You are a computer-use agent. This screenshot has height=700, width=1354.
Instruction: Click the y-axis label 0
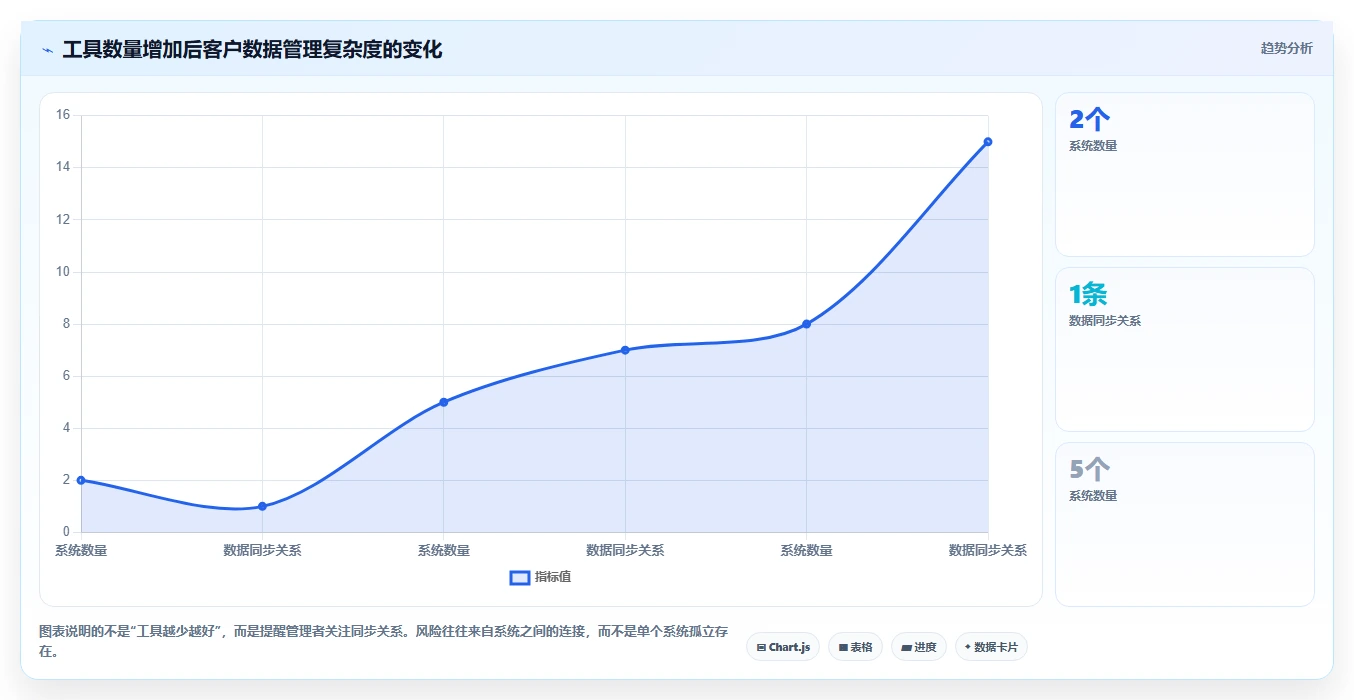pos(66,532)
